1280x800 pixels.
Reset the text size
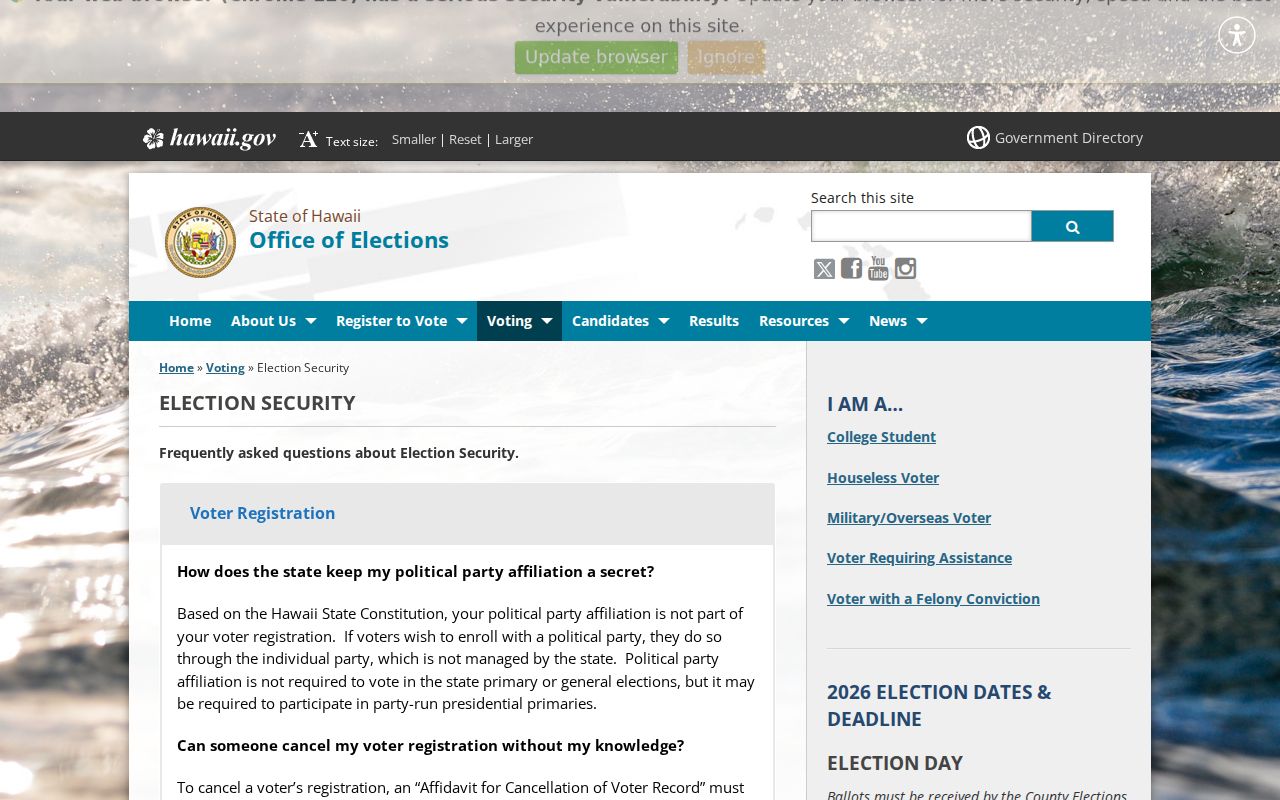click(465, 139)
